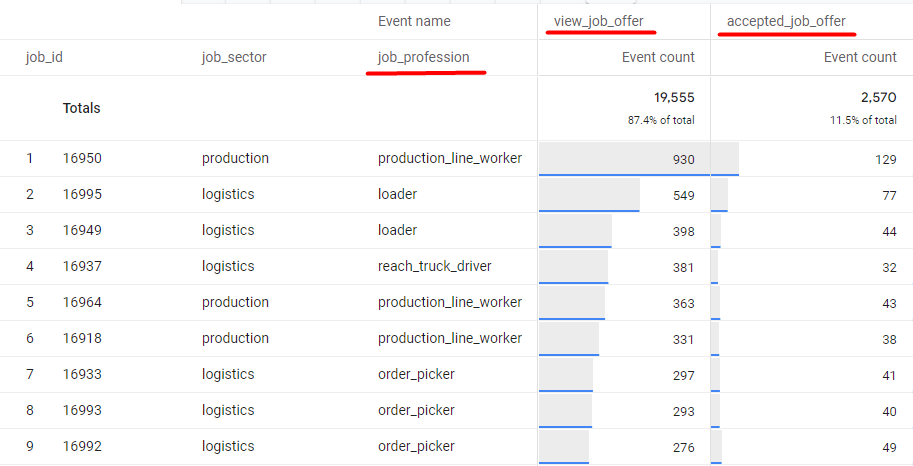The image size is (913, 466).
Task: Select job ID 16995 cell
Action: click(x=81, y=195)
